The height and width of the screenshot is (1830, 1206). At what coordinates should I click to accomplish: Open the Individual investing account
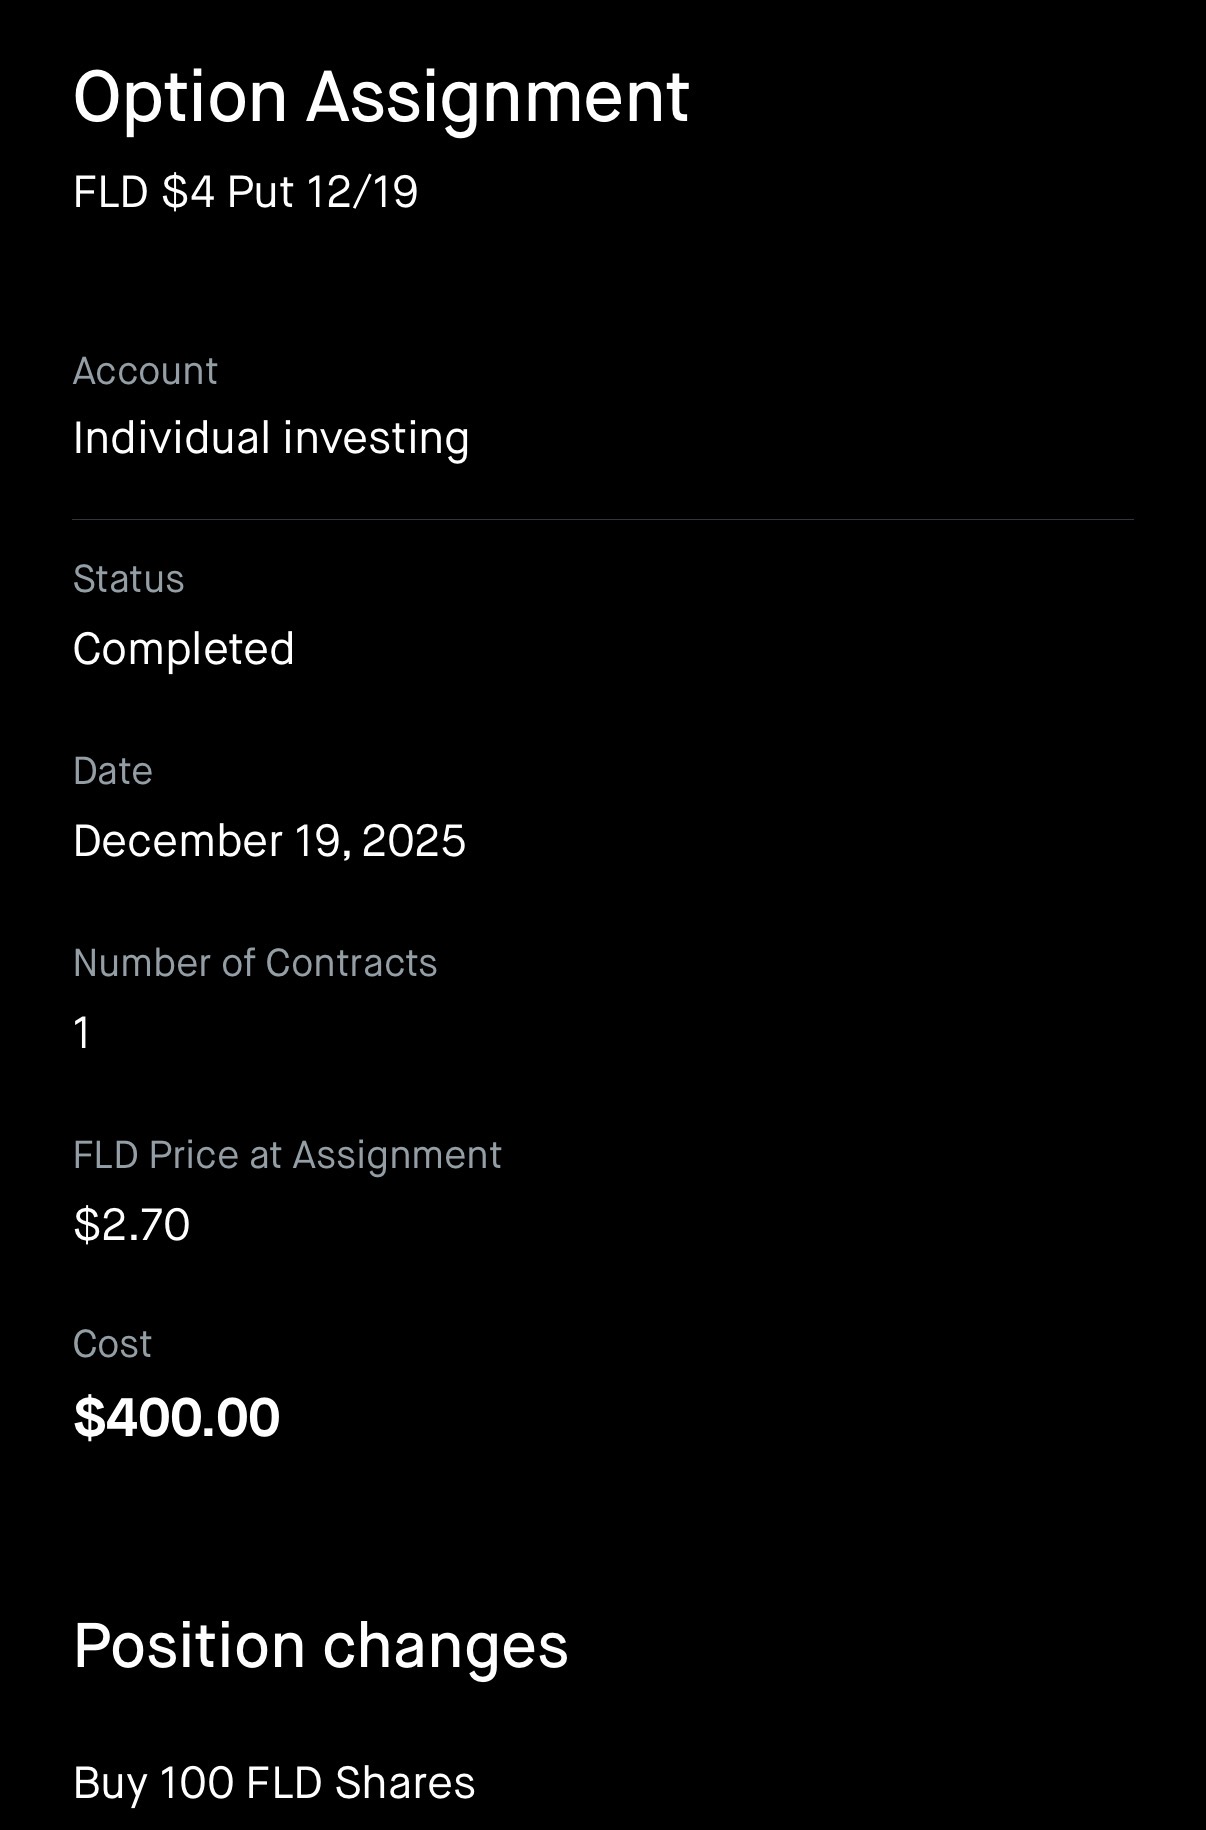[271, 438]
